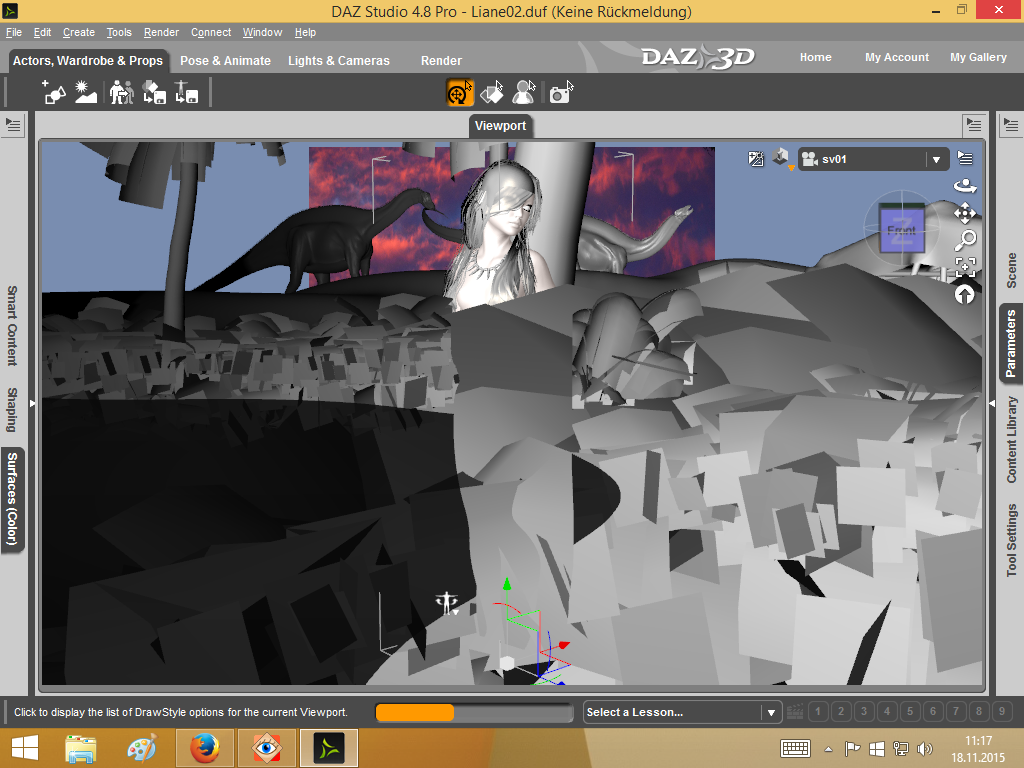Click the Dolly Zoom magnifier control
The width and height of the screenshot is (1024, 768).
pyautogui.click(x=965, y=240)
